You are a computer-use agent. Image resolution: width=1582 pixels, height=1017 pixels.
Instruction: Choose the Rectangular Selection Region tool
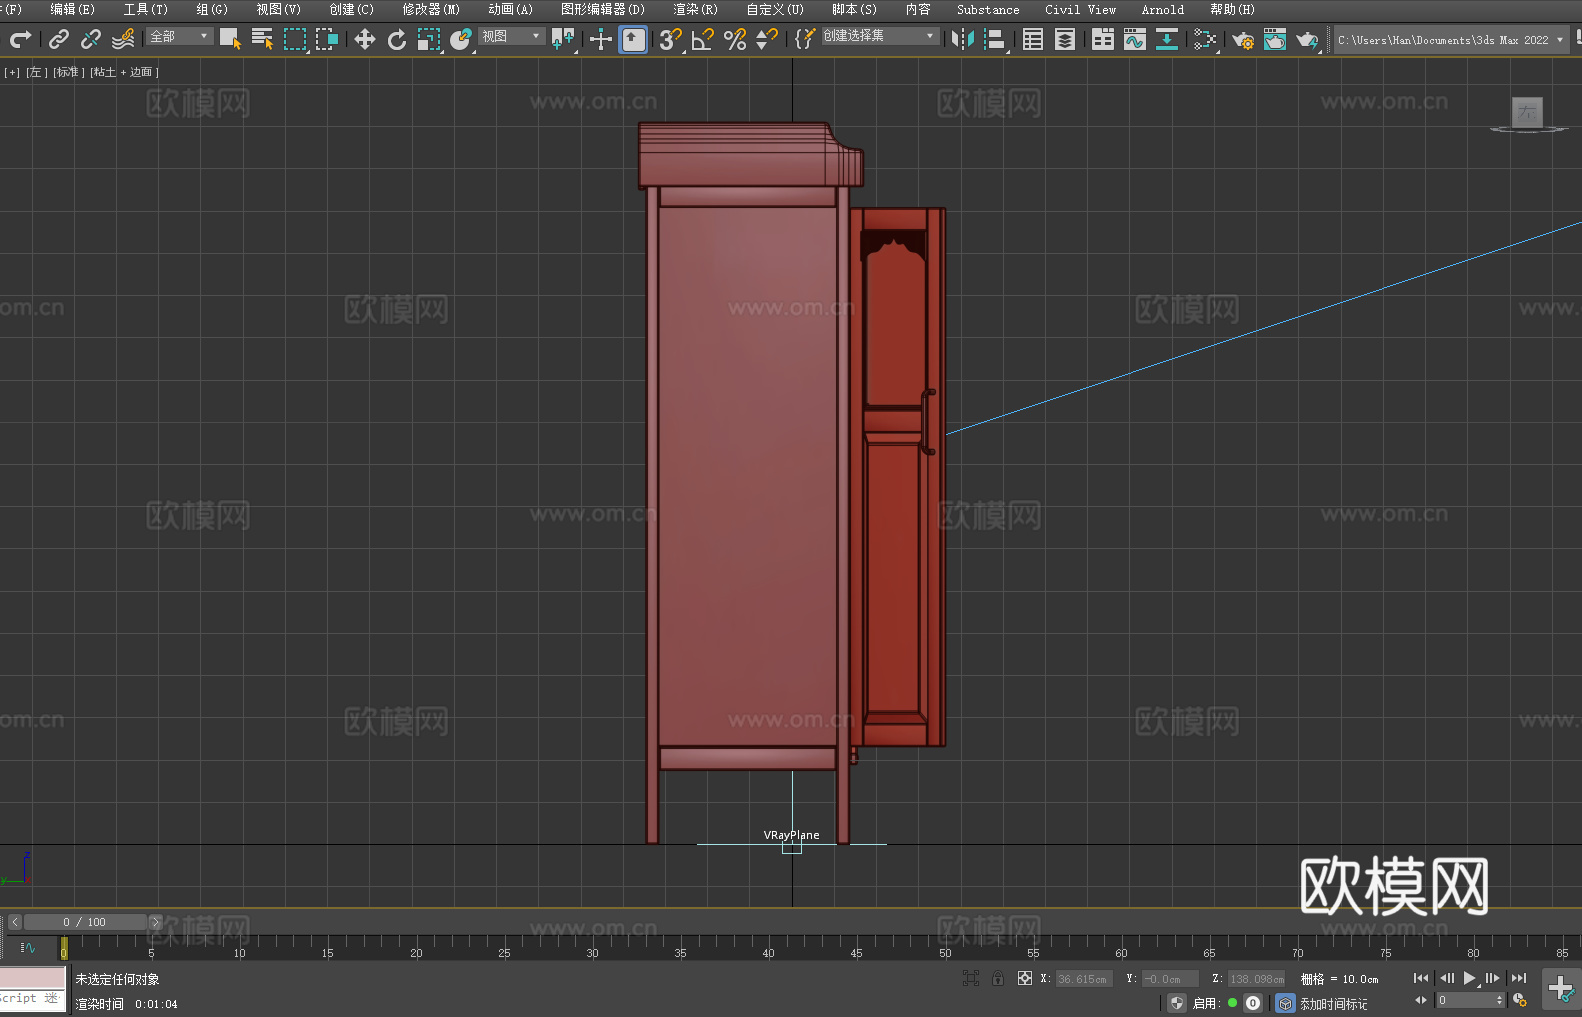click(x=295, y=39)
